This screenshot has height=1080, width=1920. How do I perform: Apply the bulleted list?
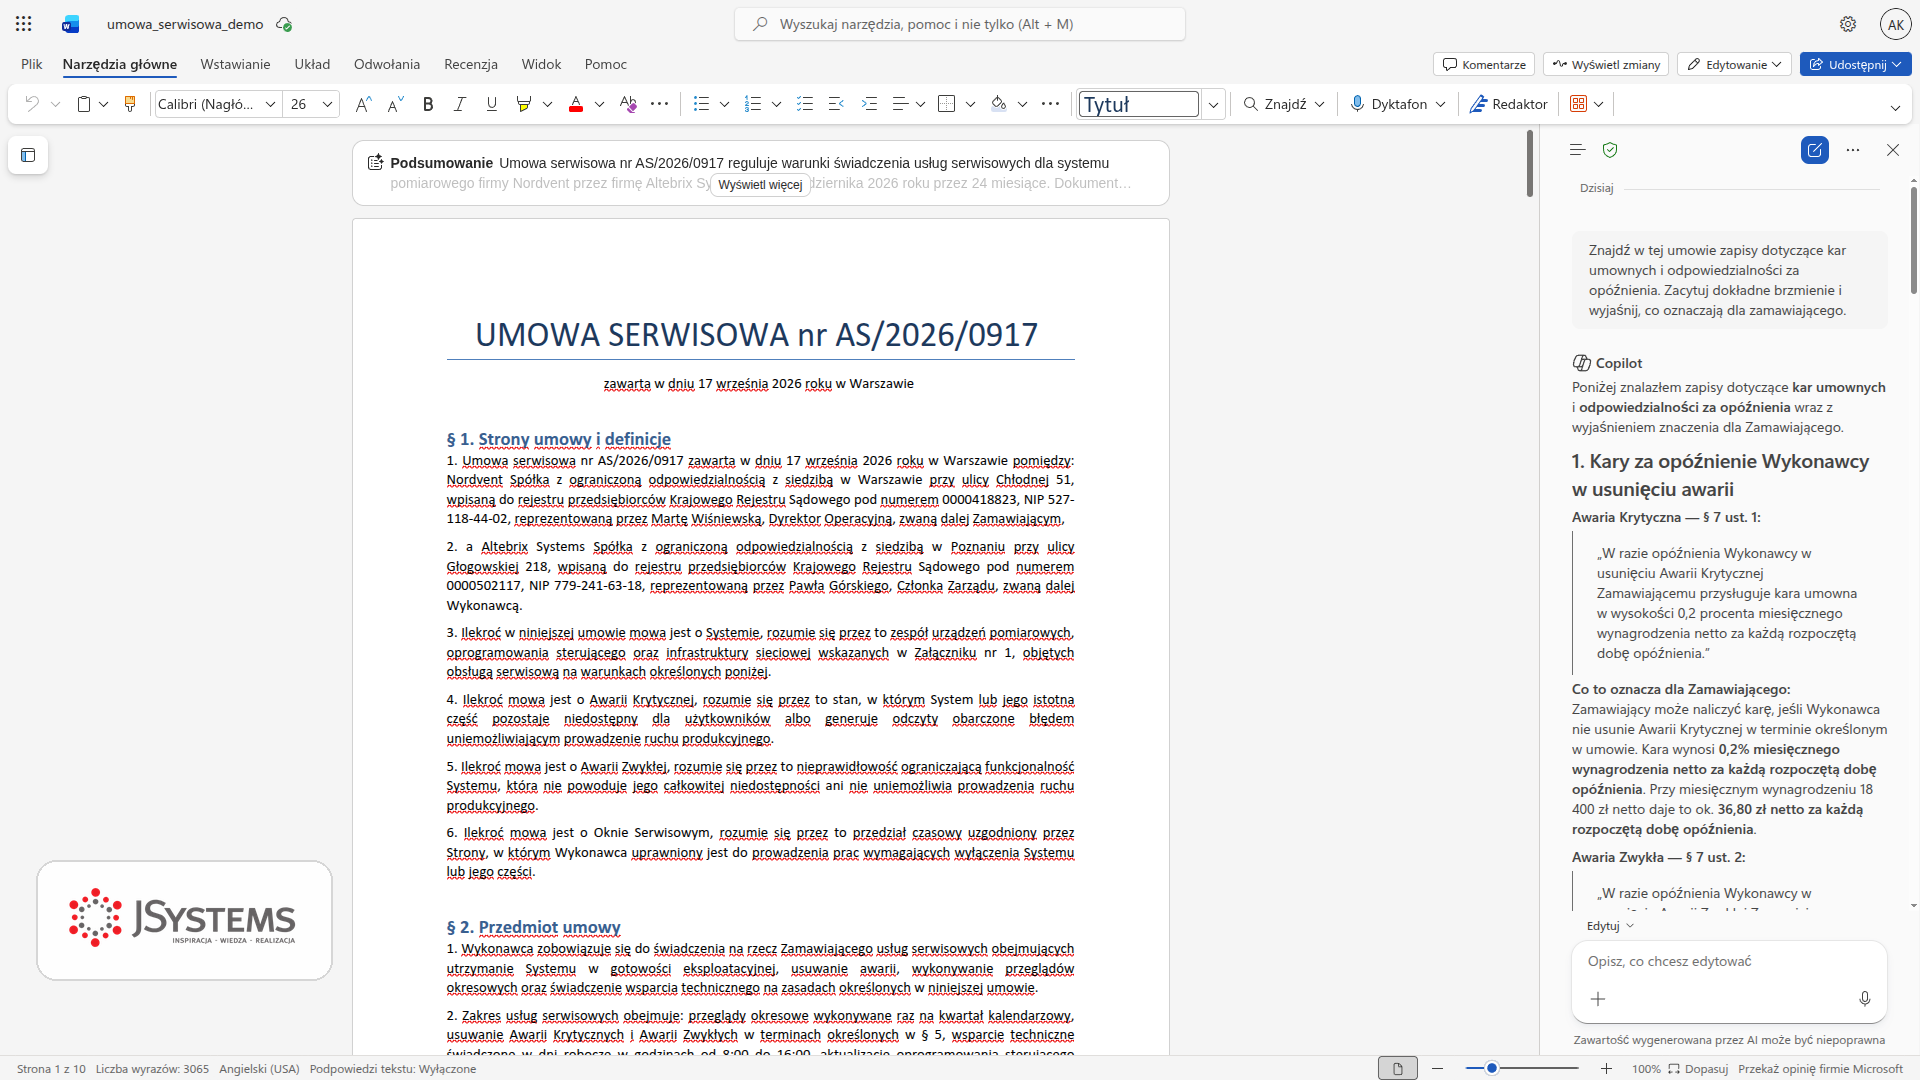[702, 104]
